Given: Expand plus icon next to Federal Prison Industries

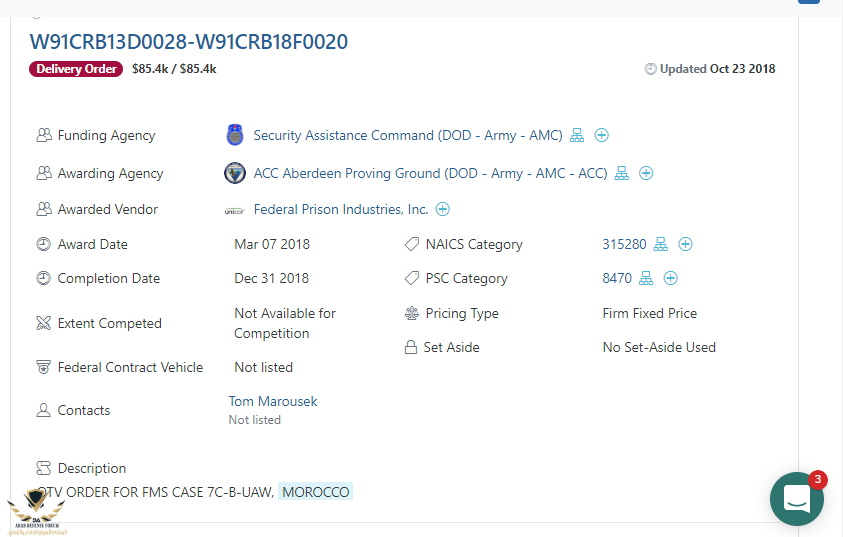Looking at the screenshot, I should coord(442,209).
